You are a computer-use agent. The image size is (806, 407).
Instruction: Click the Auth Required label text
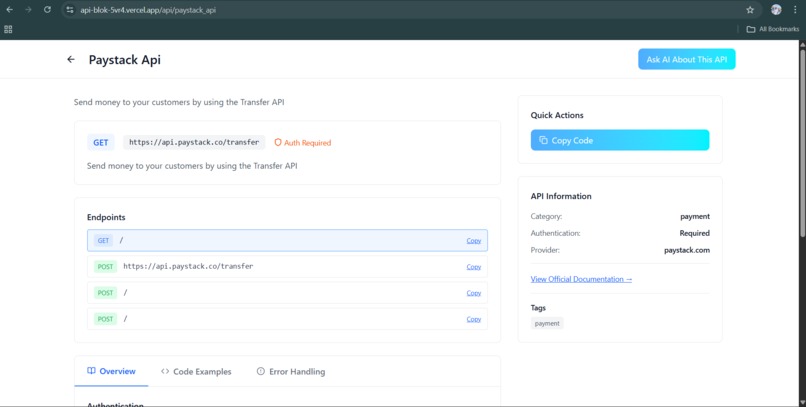click(307, 143)
